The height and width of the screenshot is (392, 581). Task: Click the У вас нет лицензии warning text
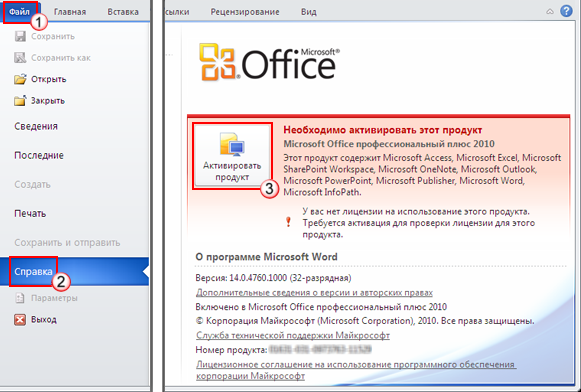(x=419, y=223)
